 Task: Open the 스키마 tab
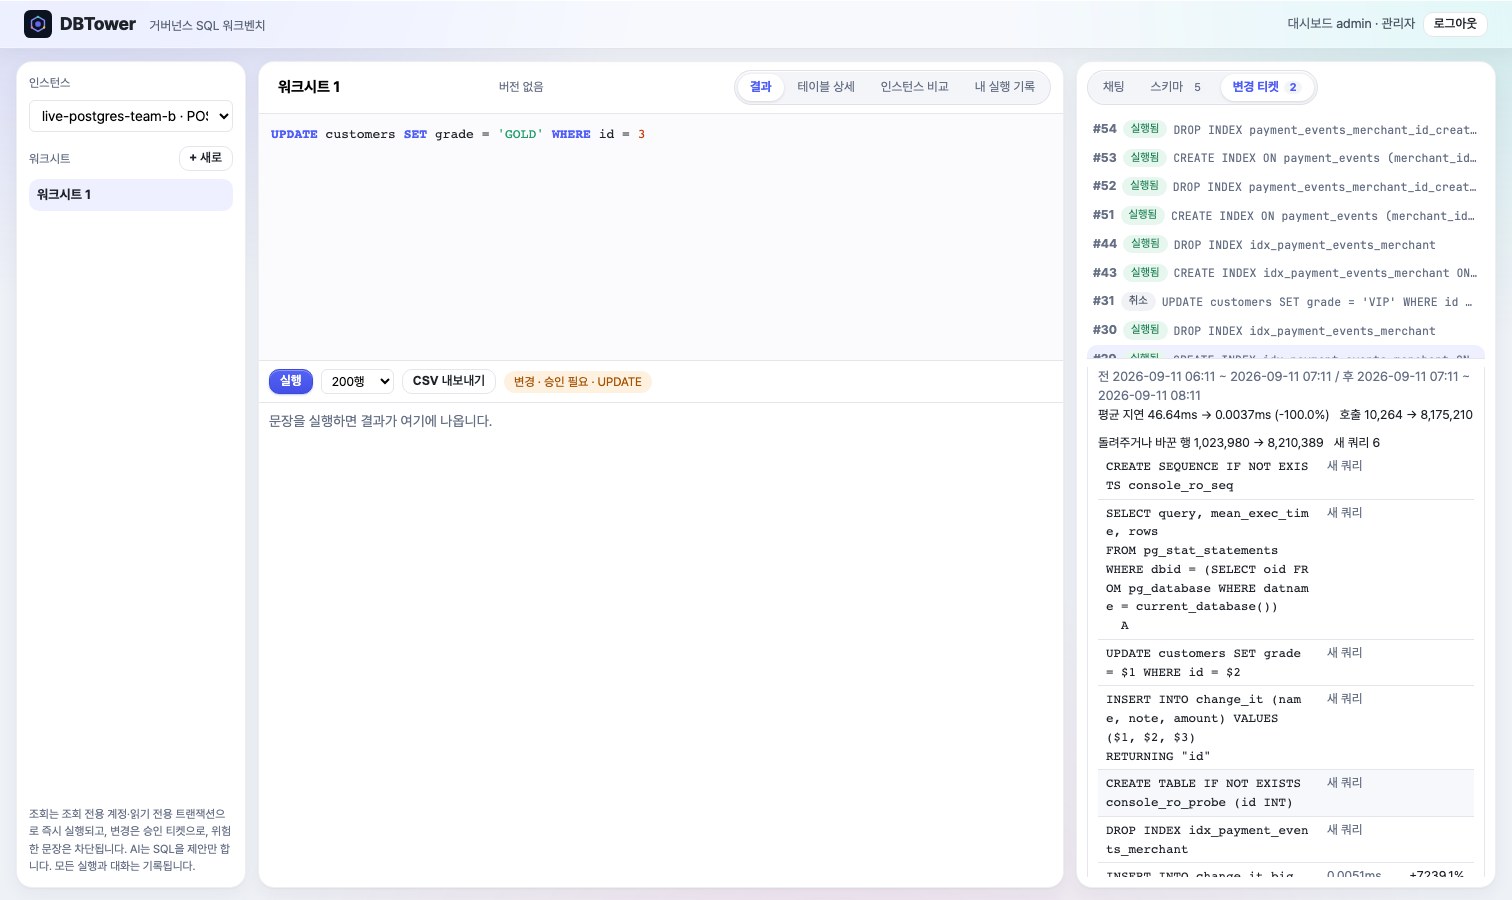pyautogui.click(x=1176, y=87)
